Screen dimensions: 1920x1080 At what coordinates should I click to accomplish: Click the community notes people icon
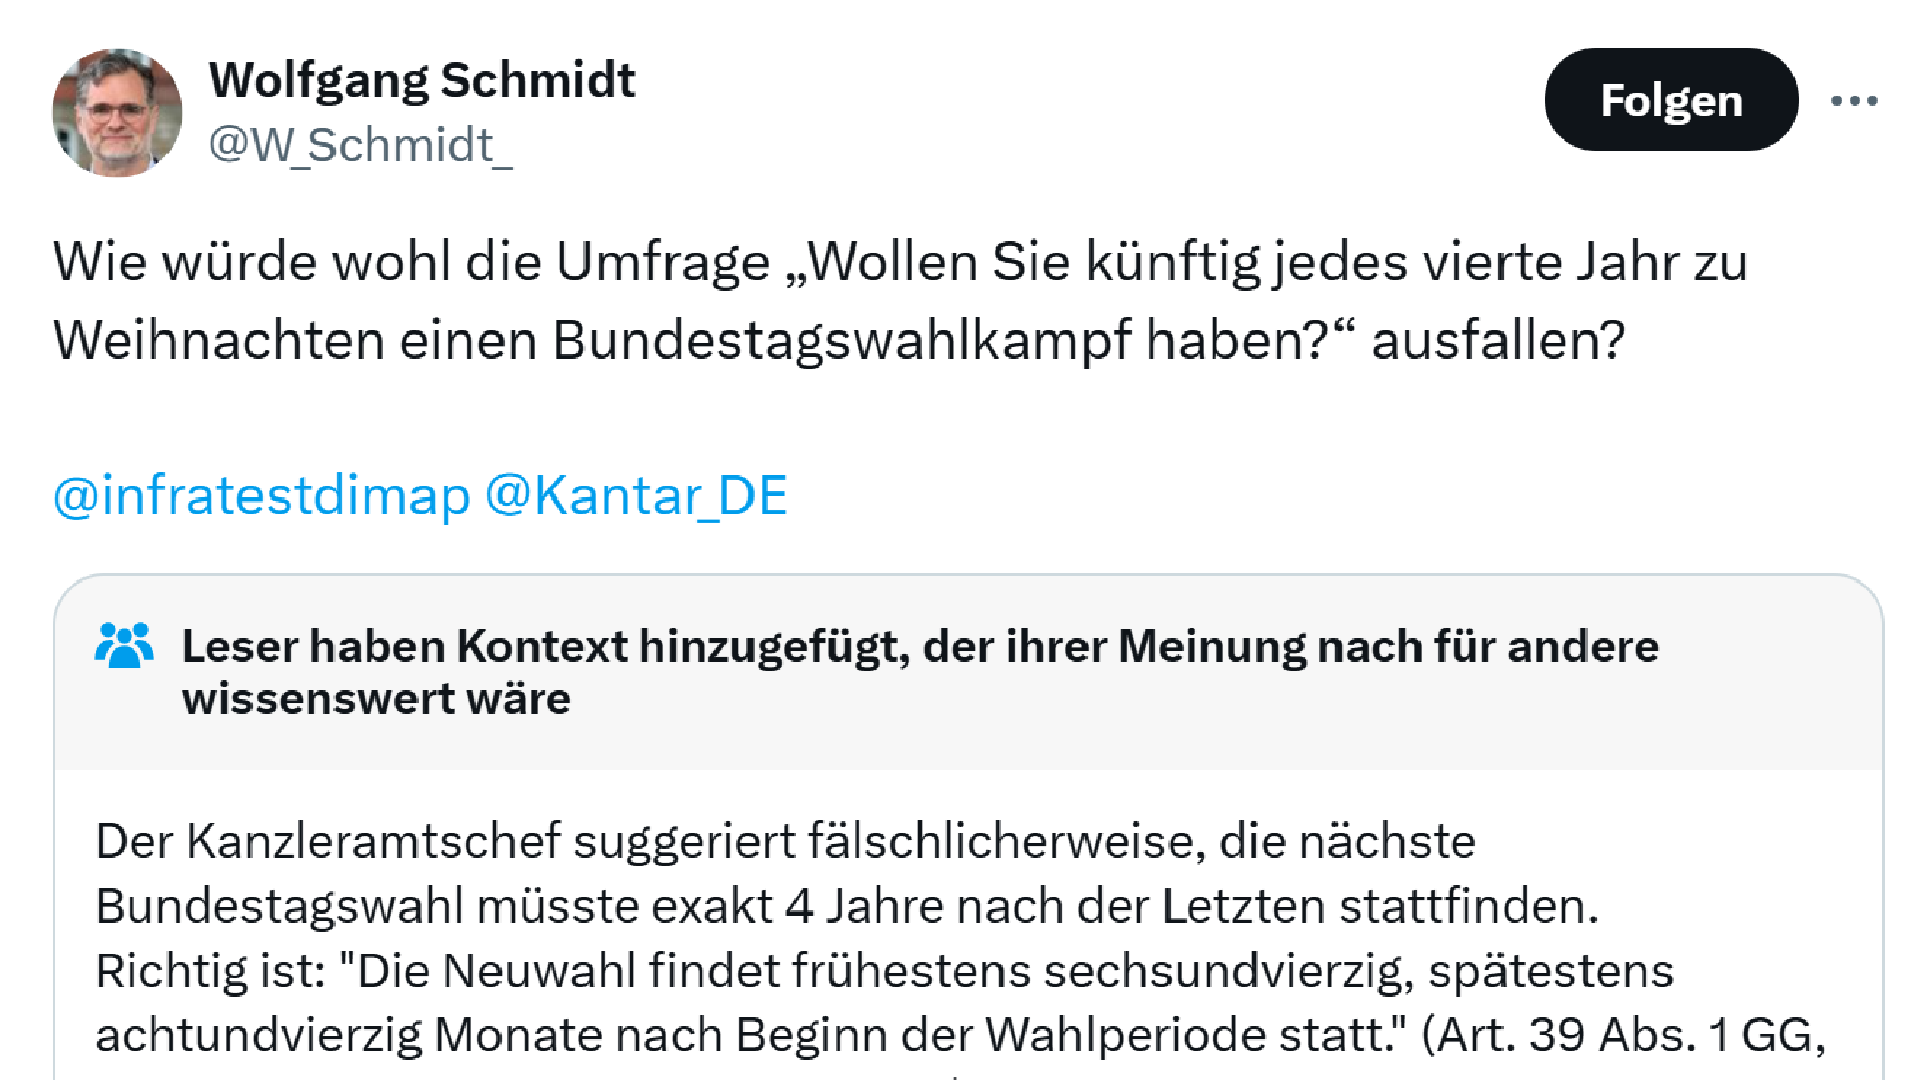pos(124,646)
